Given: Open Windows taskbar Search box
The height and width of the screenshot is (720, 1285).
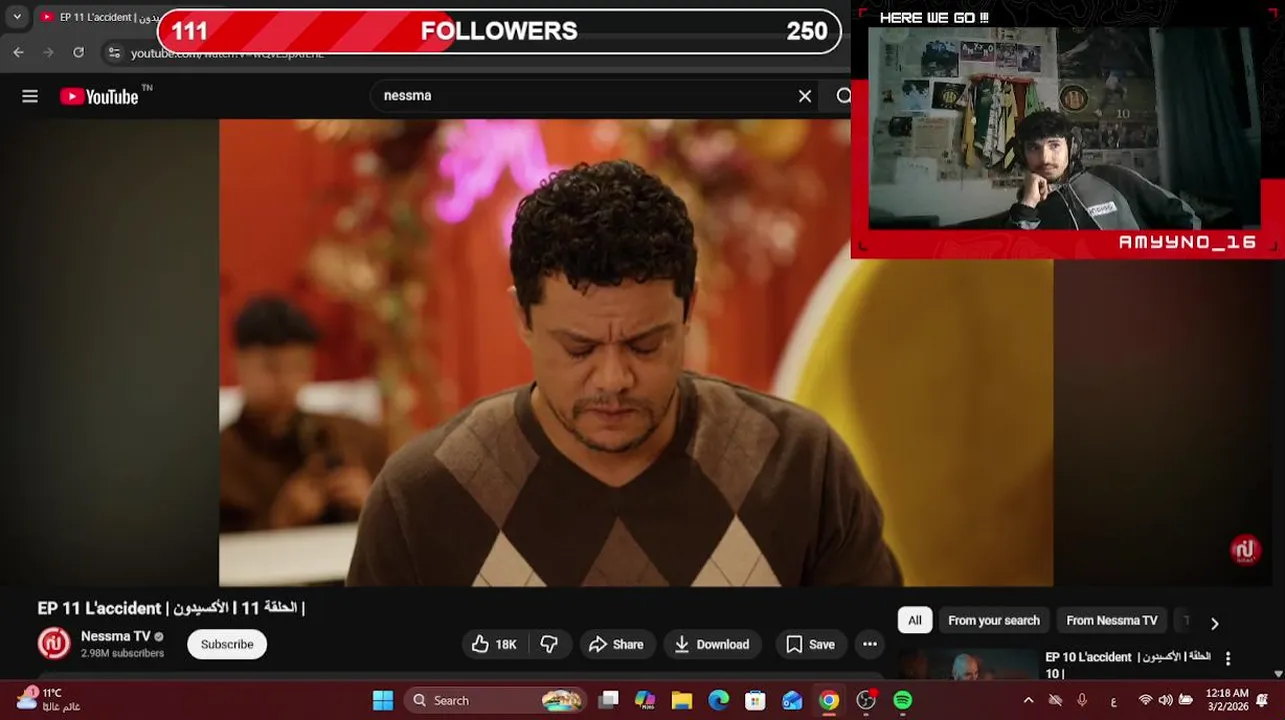Looking at the screenshot, I should [x=495, y=700].
